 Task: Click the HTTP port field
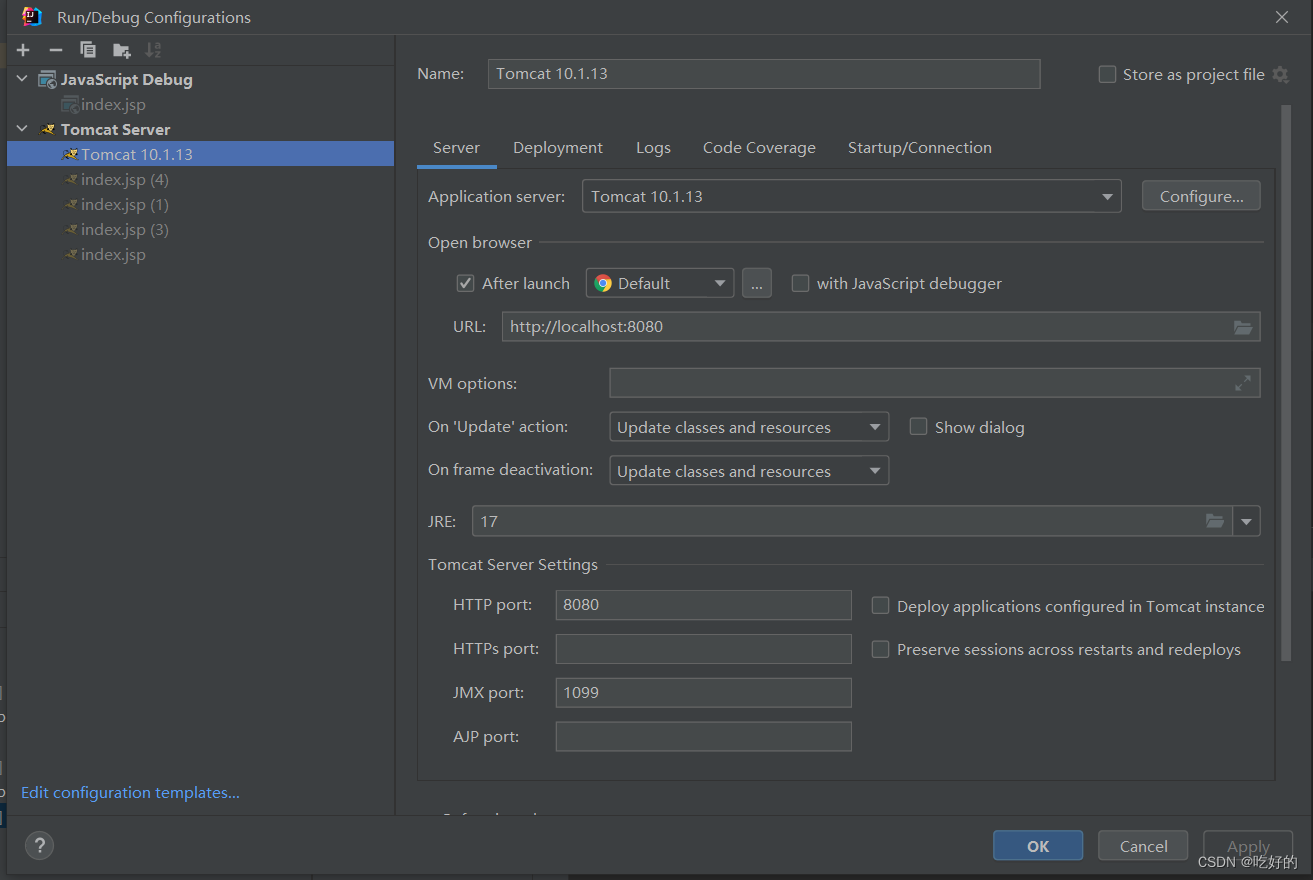point(703,605)
